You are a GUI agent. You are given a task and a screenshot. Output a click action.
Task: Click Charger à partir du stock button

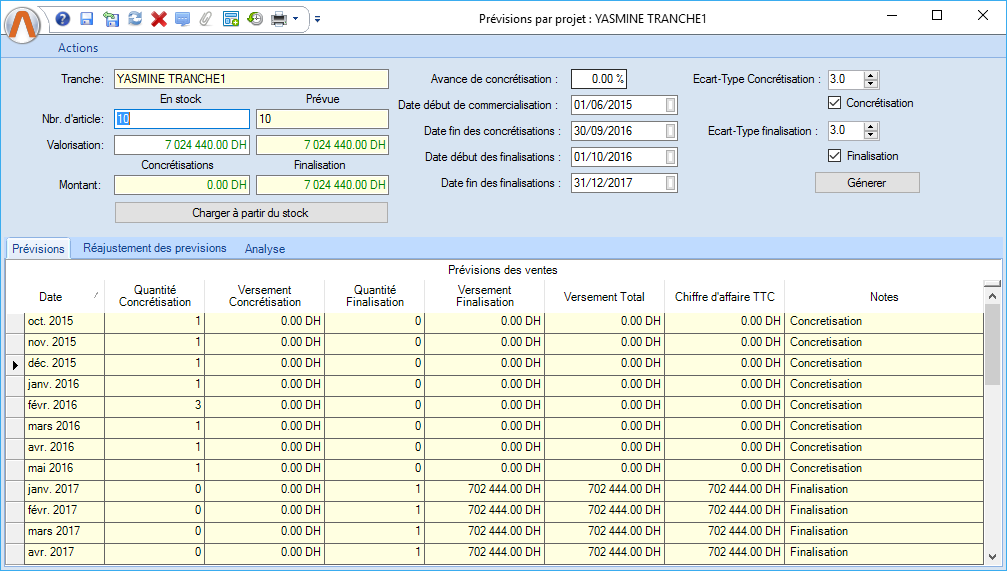[251, 213]
